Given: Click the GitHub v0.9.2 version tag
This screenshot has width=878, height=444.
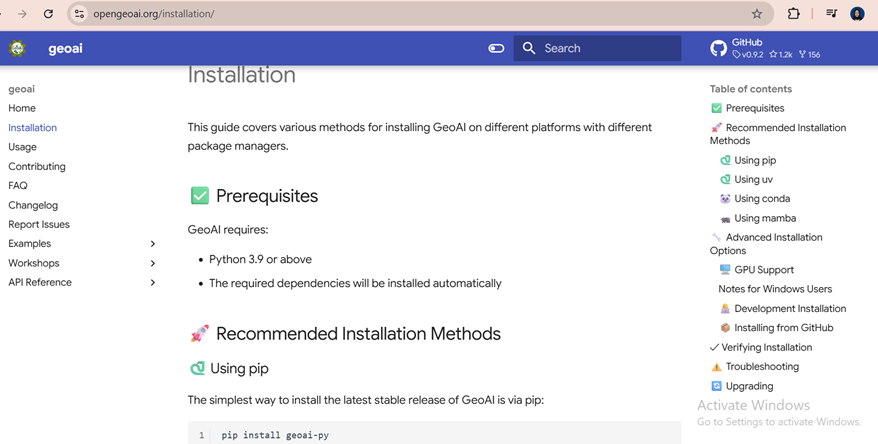Looking at the screenshot, I should pos(748,54).
